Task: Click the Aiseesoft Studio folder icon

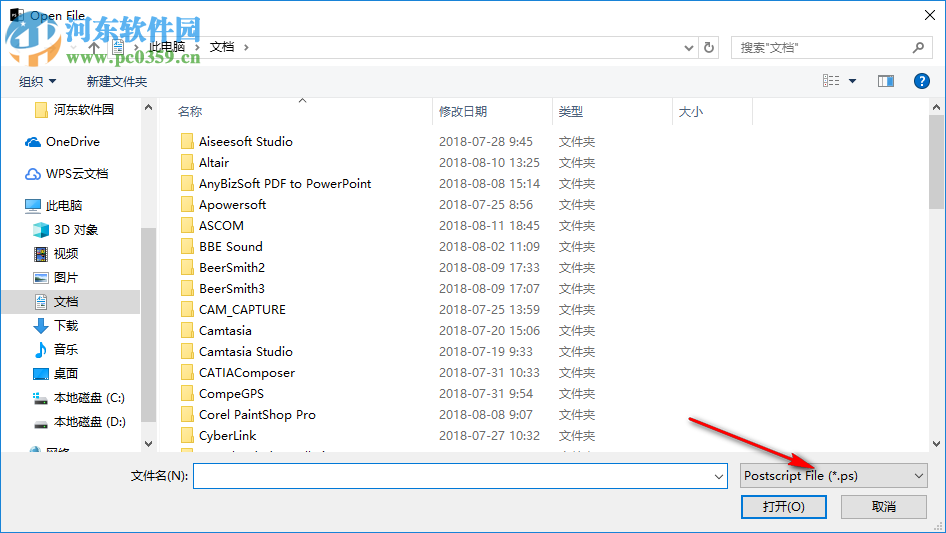Action: click(187, 141)
